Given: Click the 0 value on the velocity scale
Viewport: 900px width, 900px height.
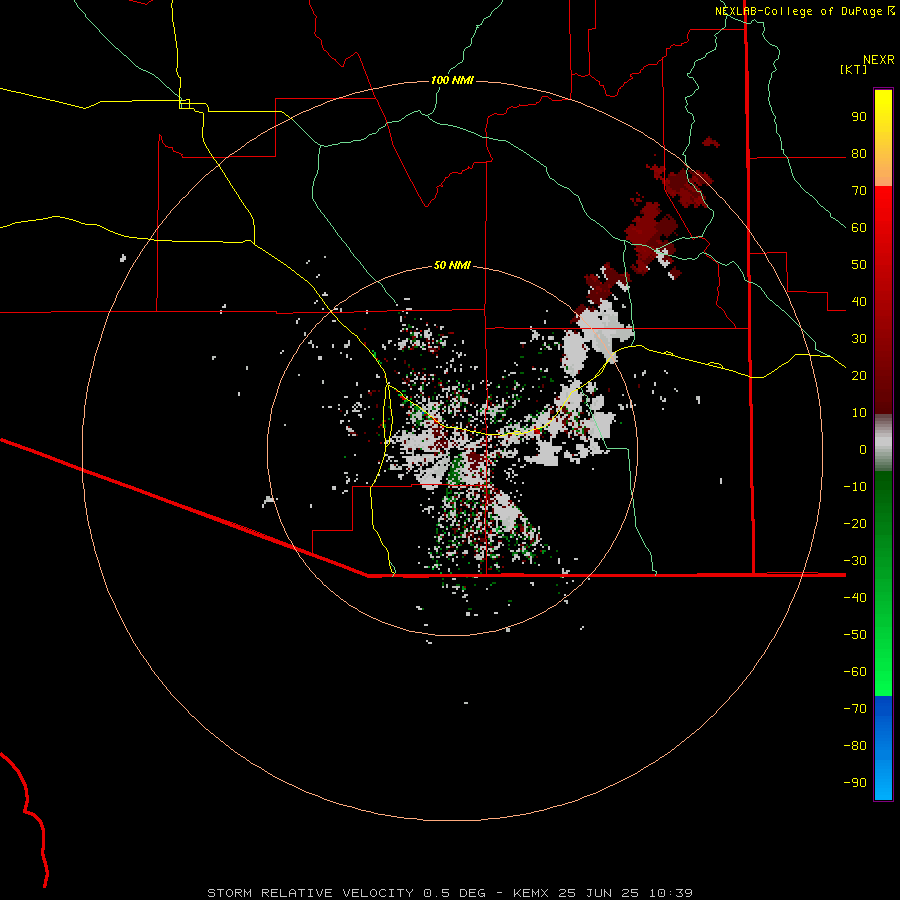Looking at the screenshot, I should 863,449.
